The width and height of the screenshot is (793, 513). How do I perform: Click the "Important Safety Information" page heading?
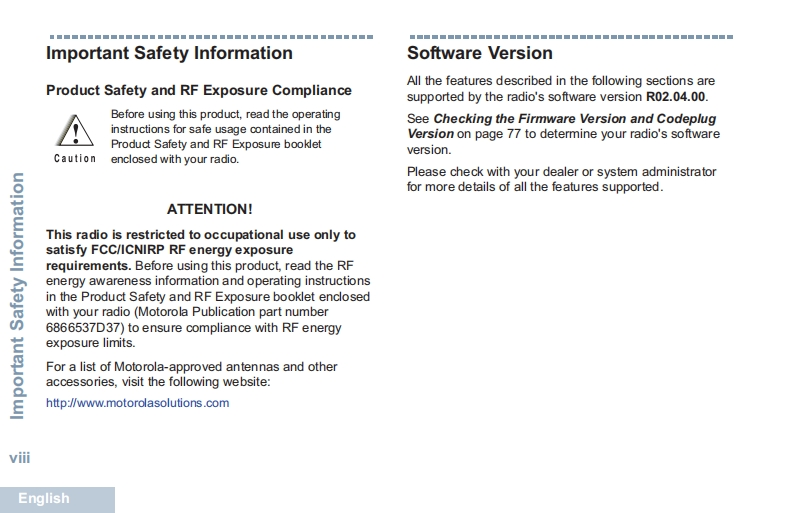(x=169, y=53)
